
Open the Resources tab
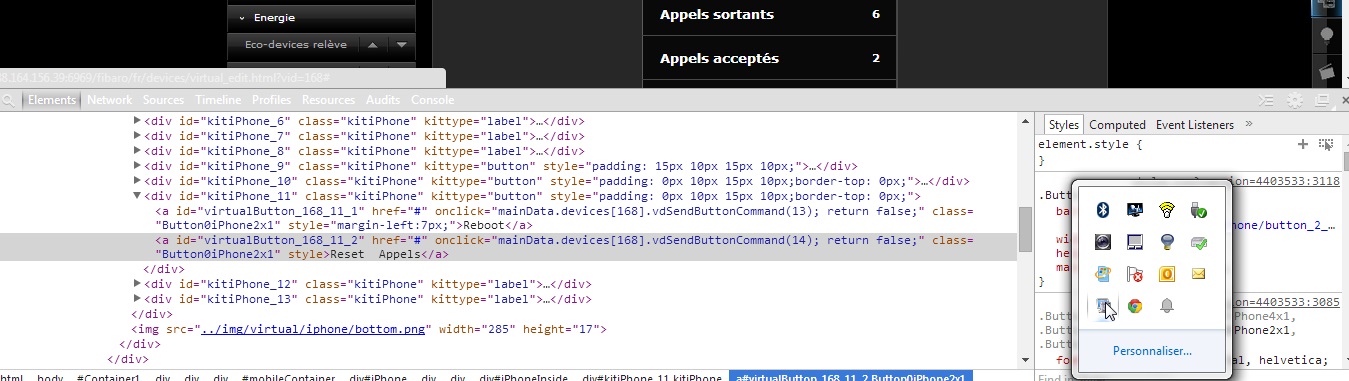tap(328, 100)
